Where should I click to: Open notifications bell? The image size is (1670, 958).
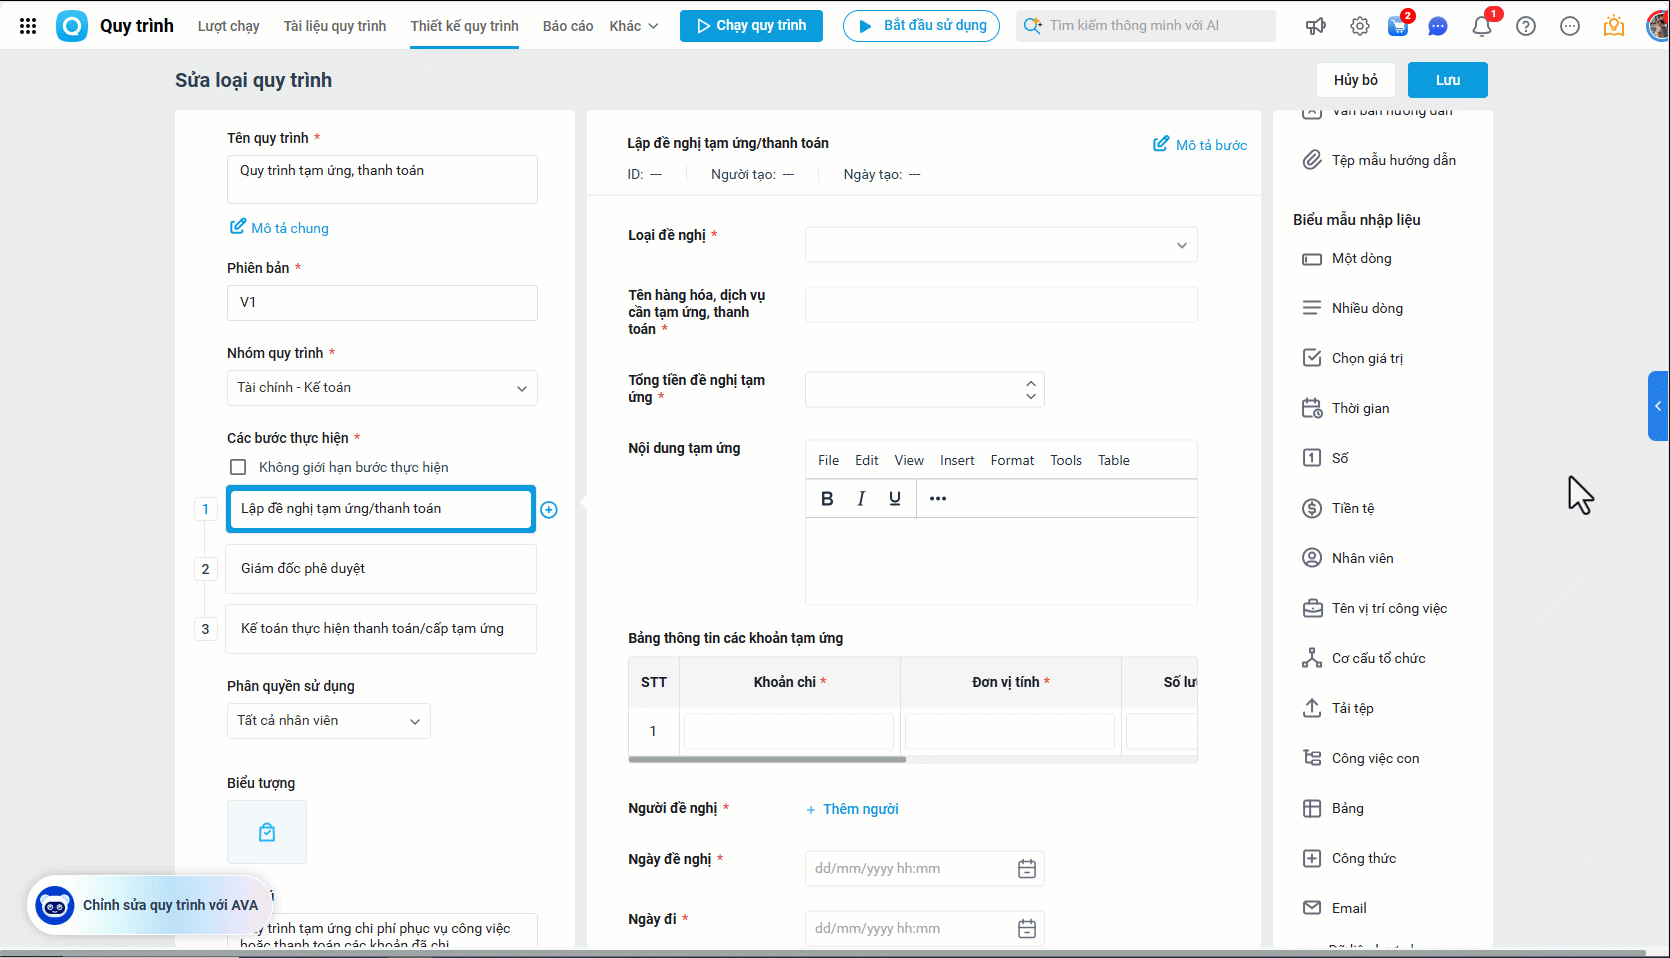(x=1482, y=26)
